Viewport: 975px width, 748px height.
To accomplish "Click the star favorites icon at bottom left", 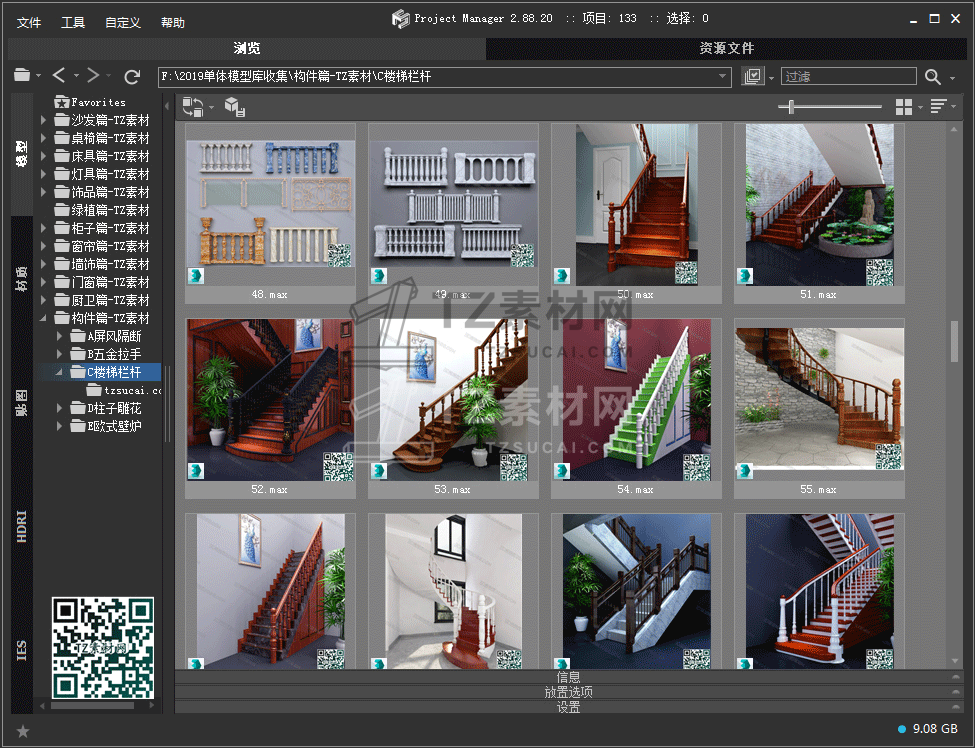I will [23, 731].
